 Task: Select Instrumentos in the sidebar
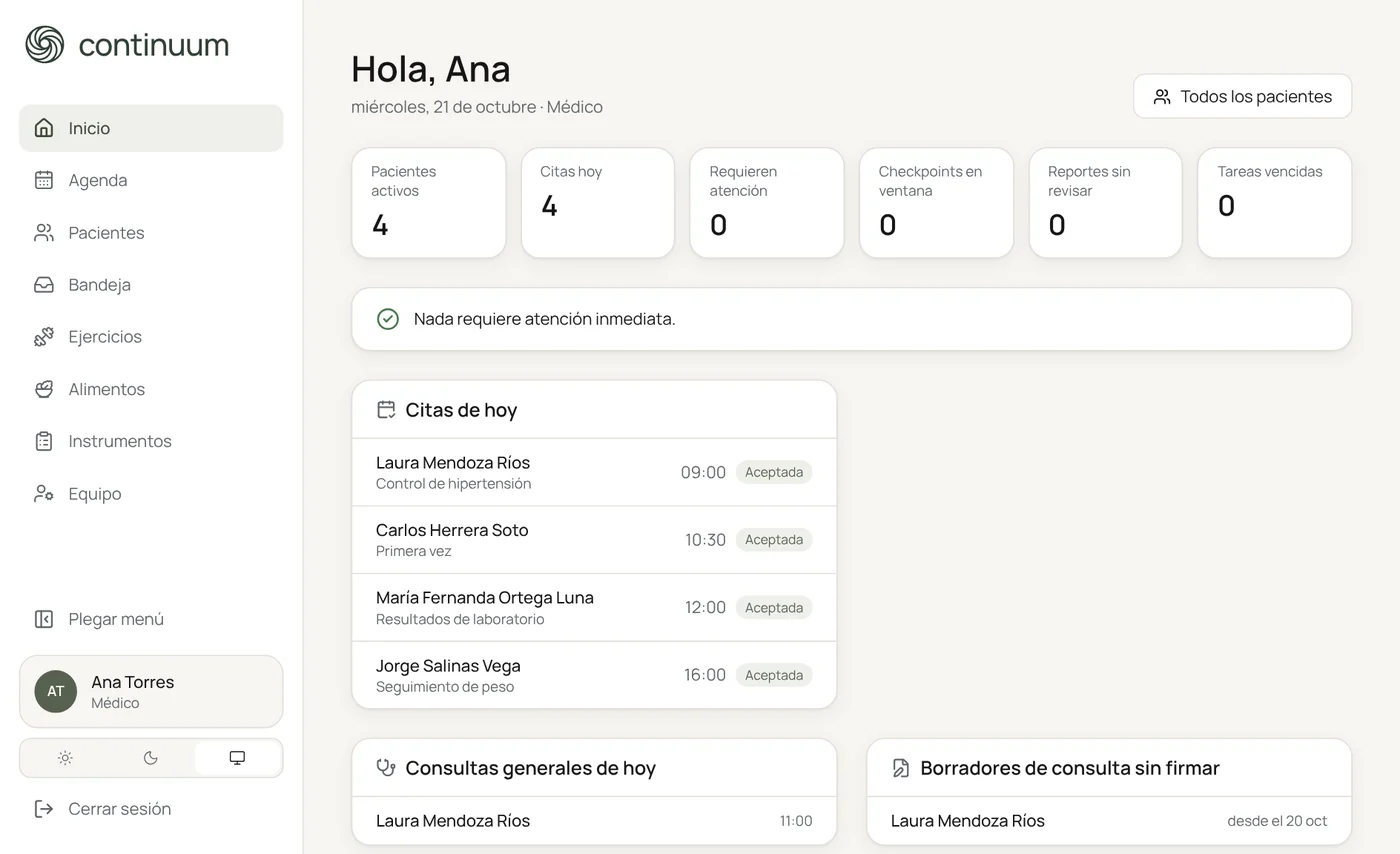pyautogui.click(x=151, y=441)
